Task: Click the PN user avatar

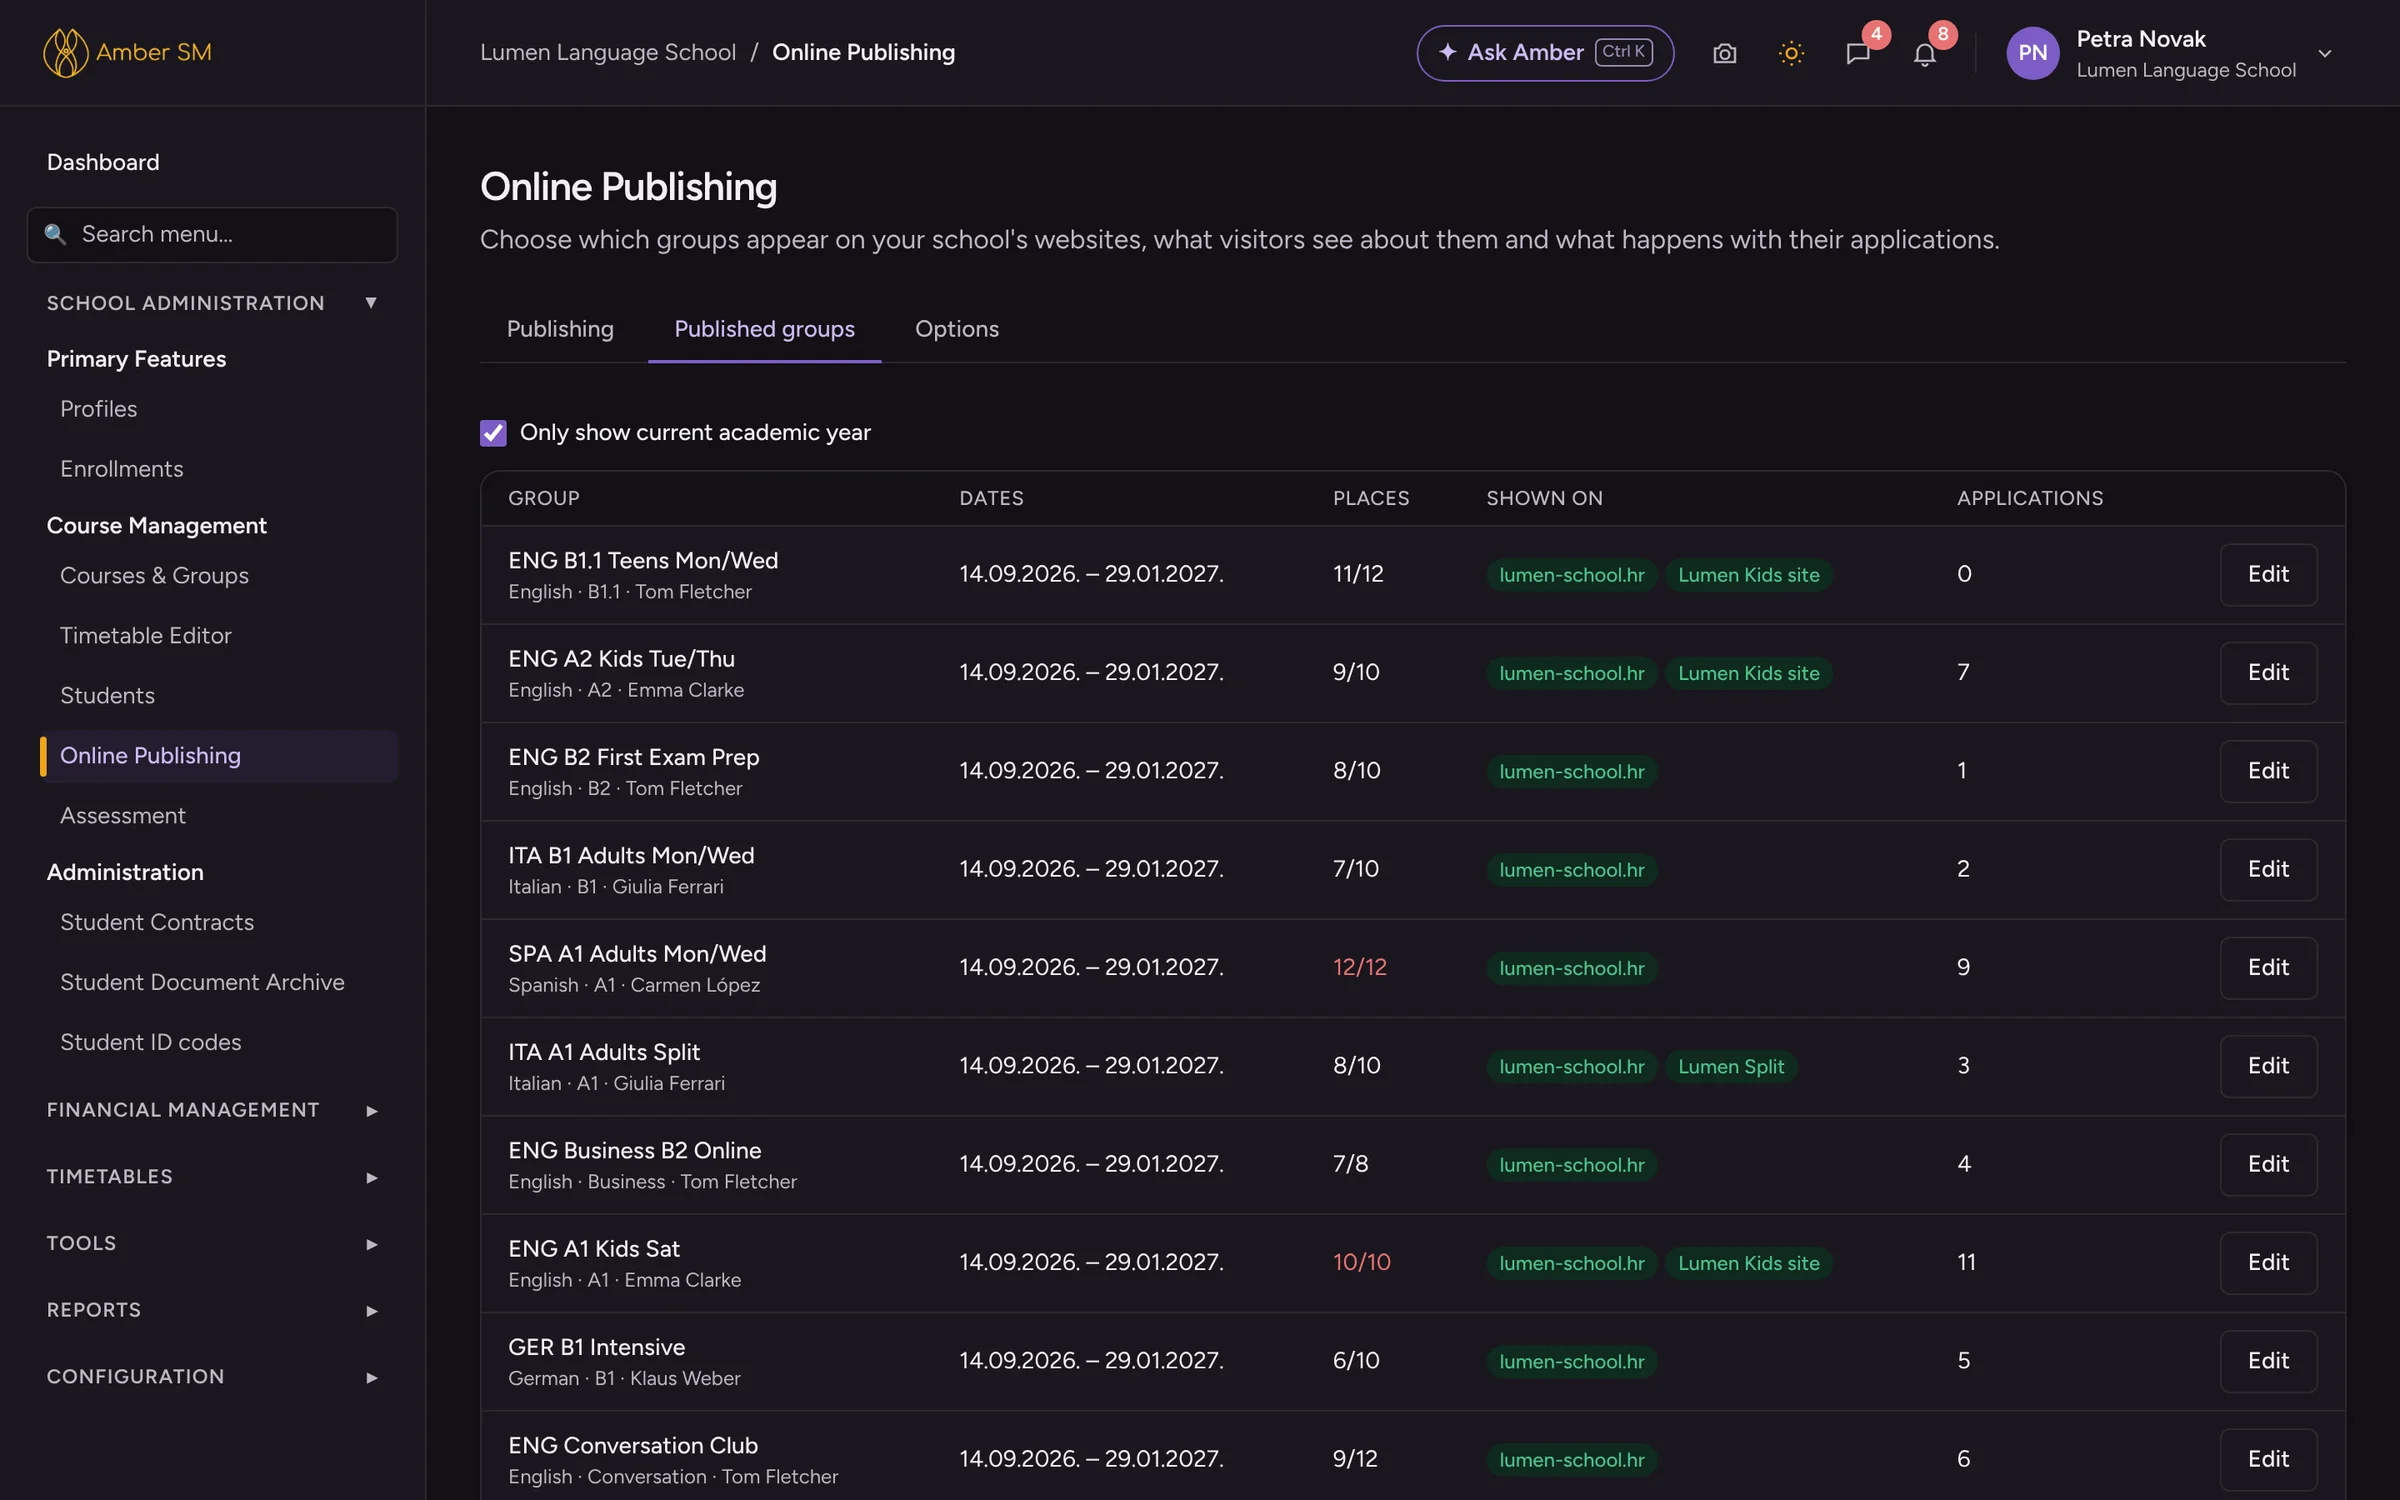Action: pos(2033,53)
